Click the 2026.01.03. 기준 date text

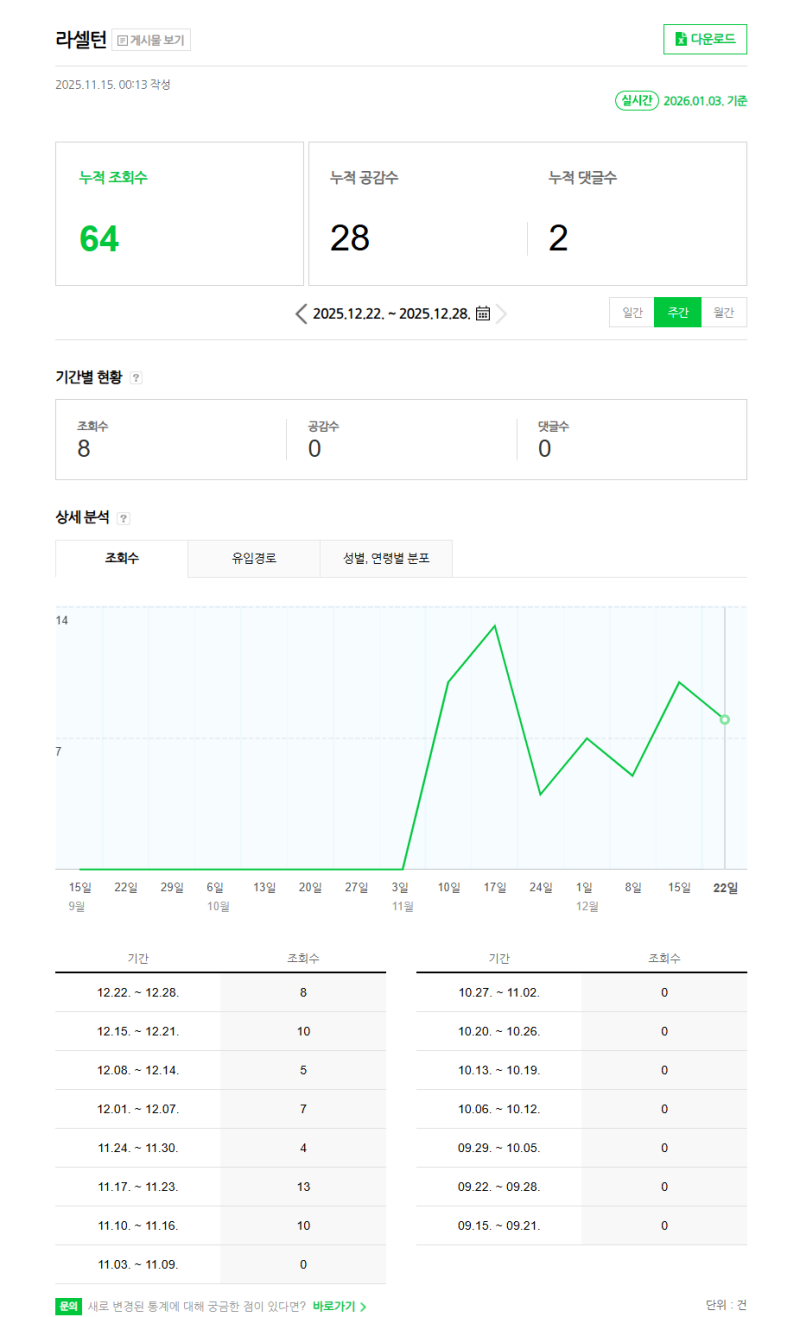[706, 101]
